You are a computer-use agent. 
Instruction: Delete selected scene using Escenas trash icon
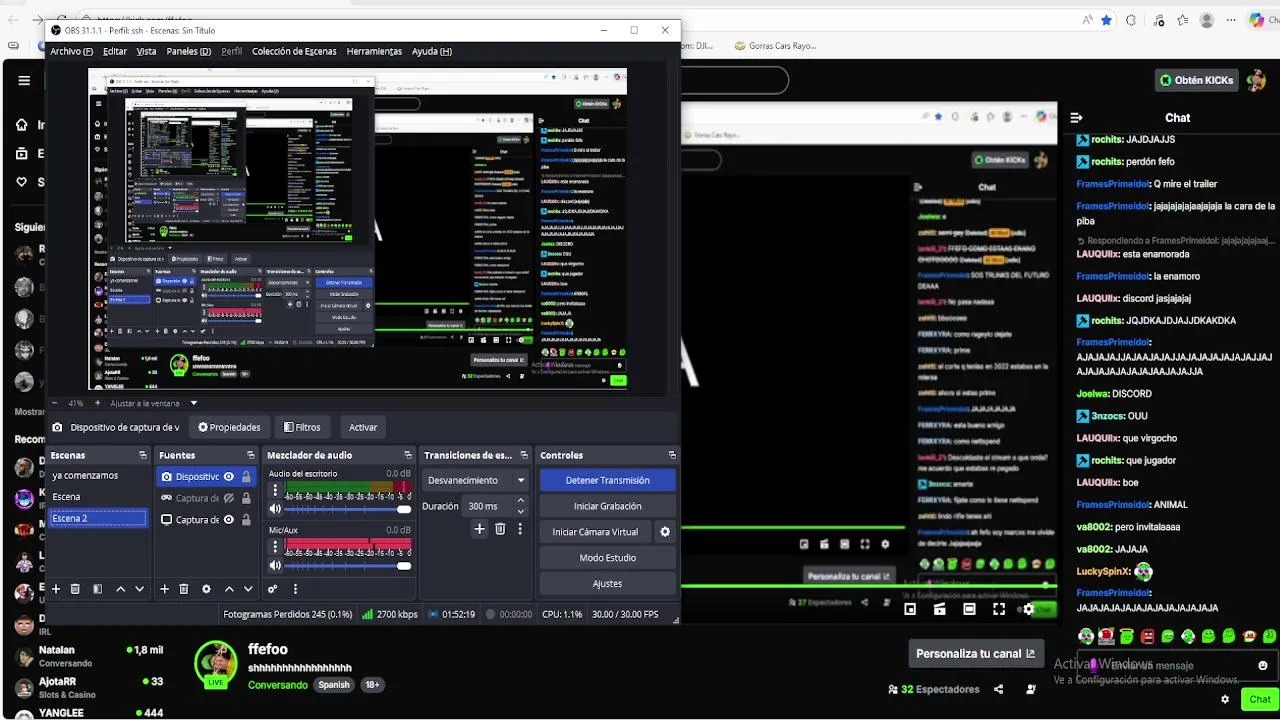pos(75,589)
